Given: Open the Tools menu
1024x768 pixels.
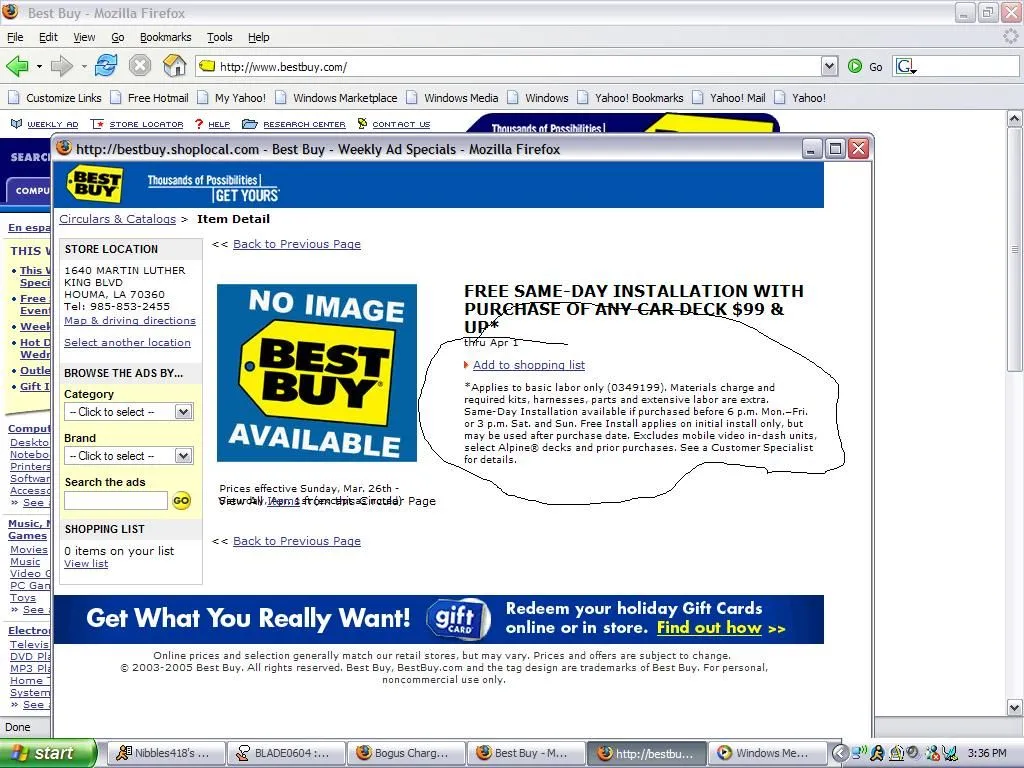Looking at the screenshot, I should click(x=219, y=37).
